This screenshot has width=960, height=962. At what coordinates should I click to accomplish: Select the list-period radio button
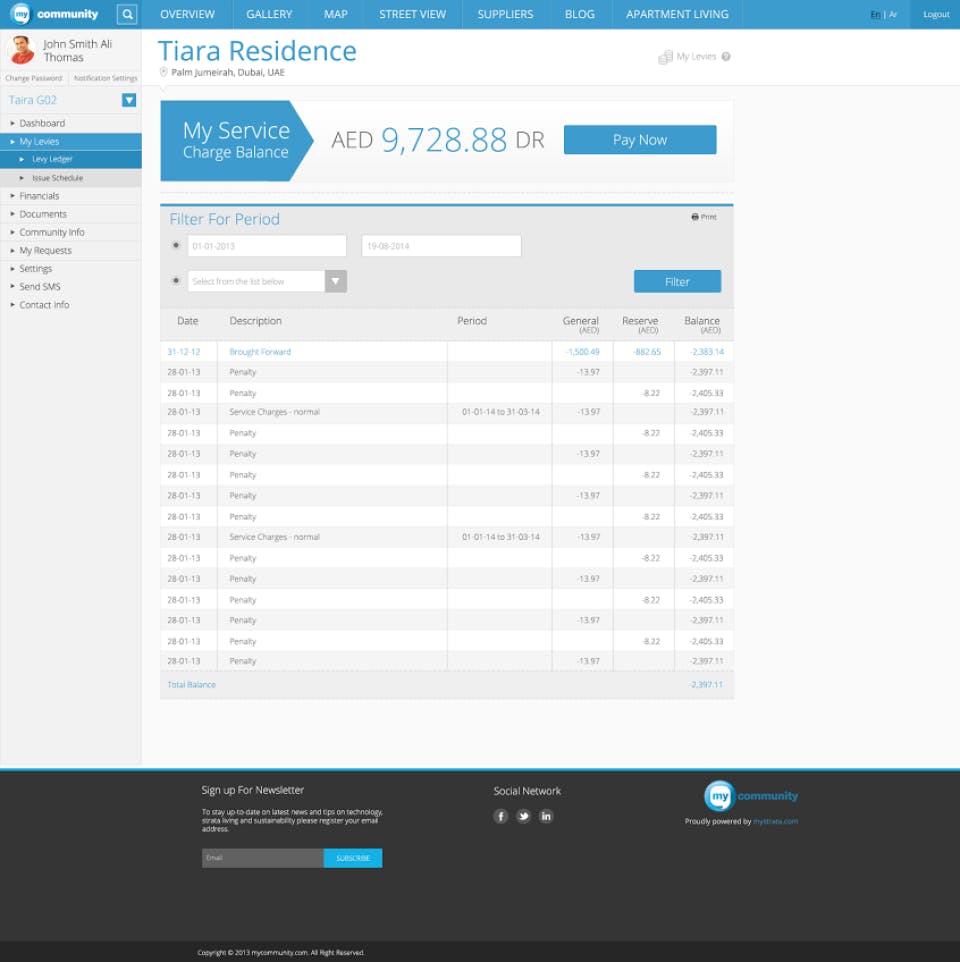[x=176, y=281]
